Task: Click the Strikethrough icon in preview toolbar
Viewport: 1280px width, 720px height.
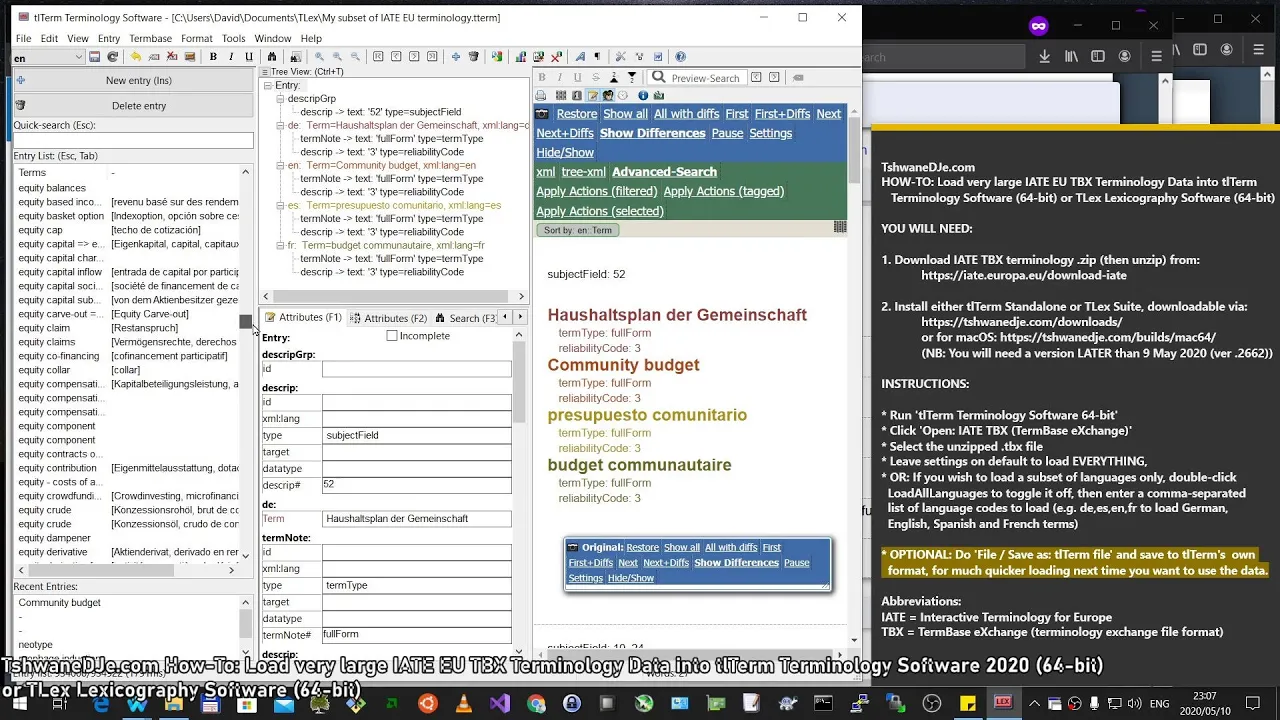Action: click(596, 77)
